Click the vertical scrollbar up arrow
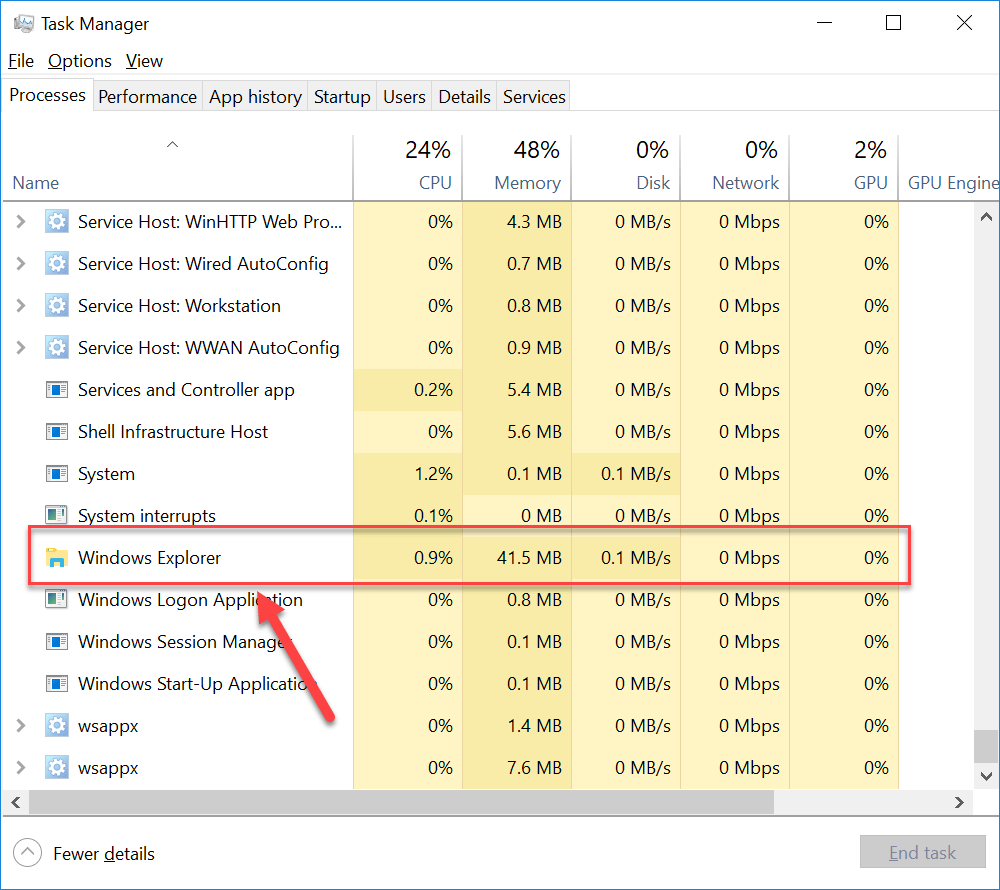 986,217
